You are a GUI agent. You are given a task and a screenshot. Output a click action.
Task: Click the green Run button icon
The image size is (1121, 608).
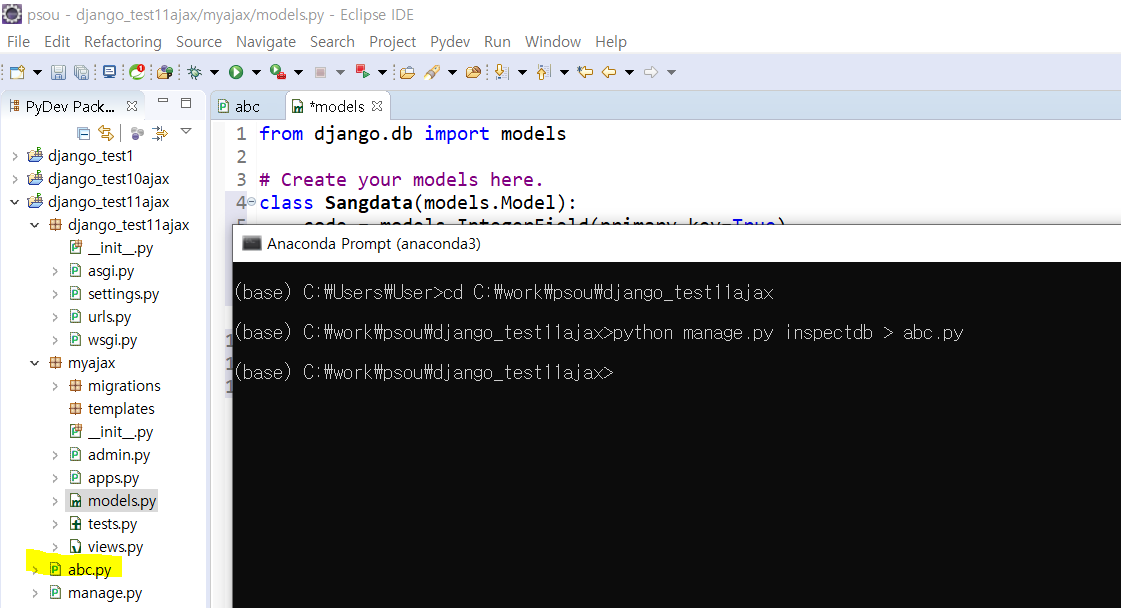tap(236, 72)
